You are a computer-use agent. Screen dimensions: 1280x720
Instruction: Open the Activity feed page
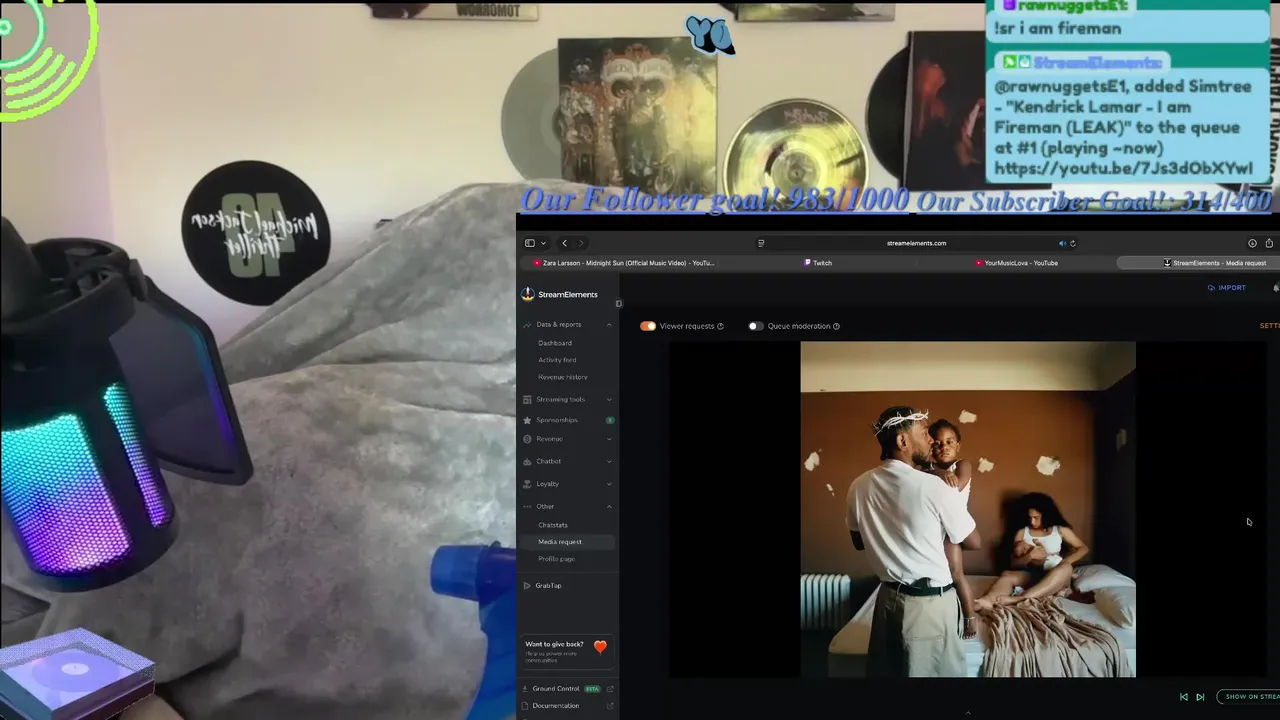coord(557,360)
